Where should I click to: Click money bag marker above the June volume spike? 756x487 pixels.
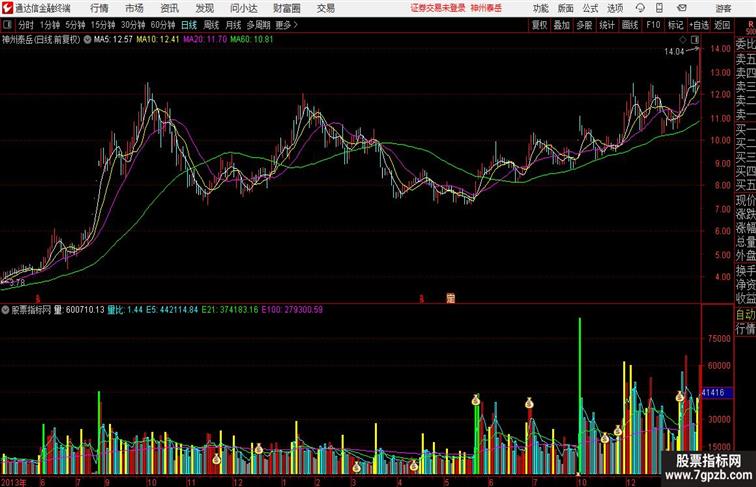pos(476,400)
